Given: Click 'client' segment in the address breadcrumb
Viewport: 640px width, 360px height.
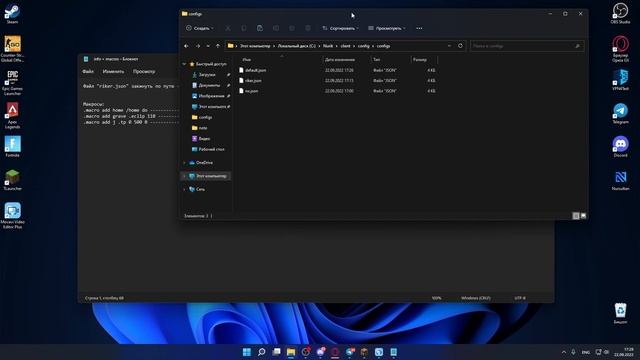Looking at the screenshot, I should pos(345,46).
